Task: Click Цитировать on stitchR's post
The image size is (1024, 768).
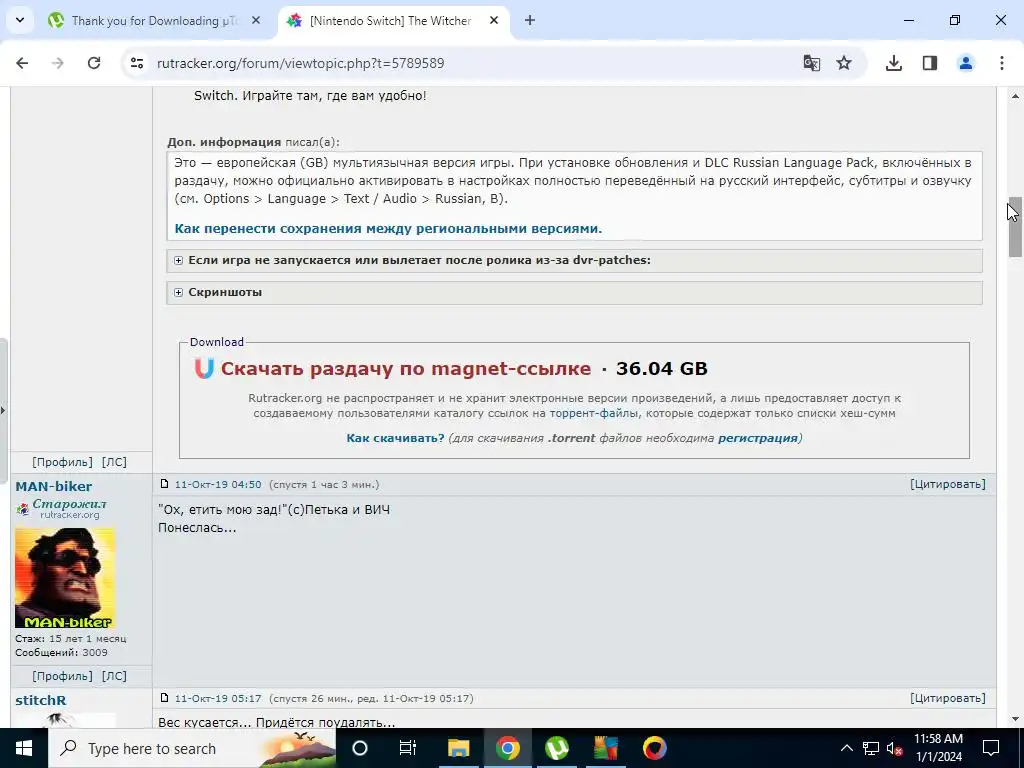Action: click(948, 698)
